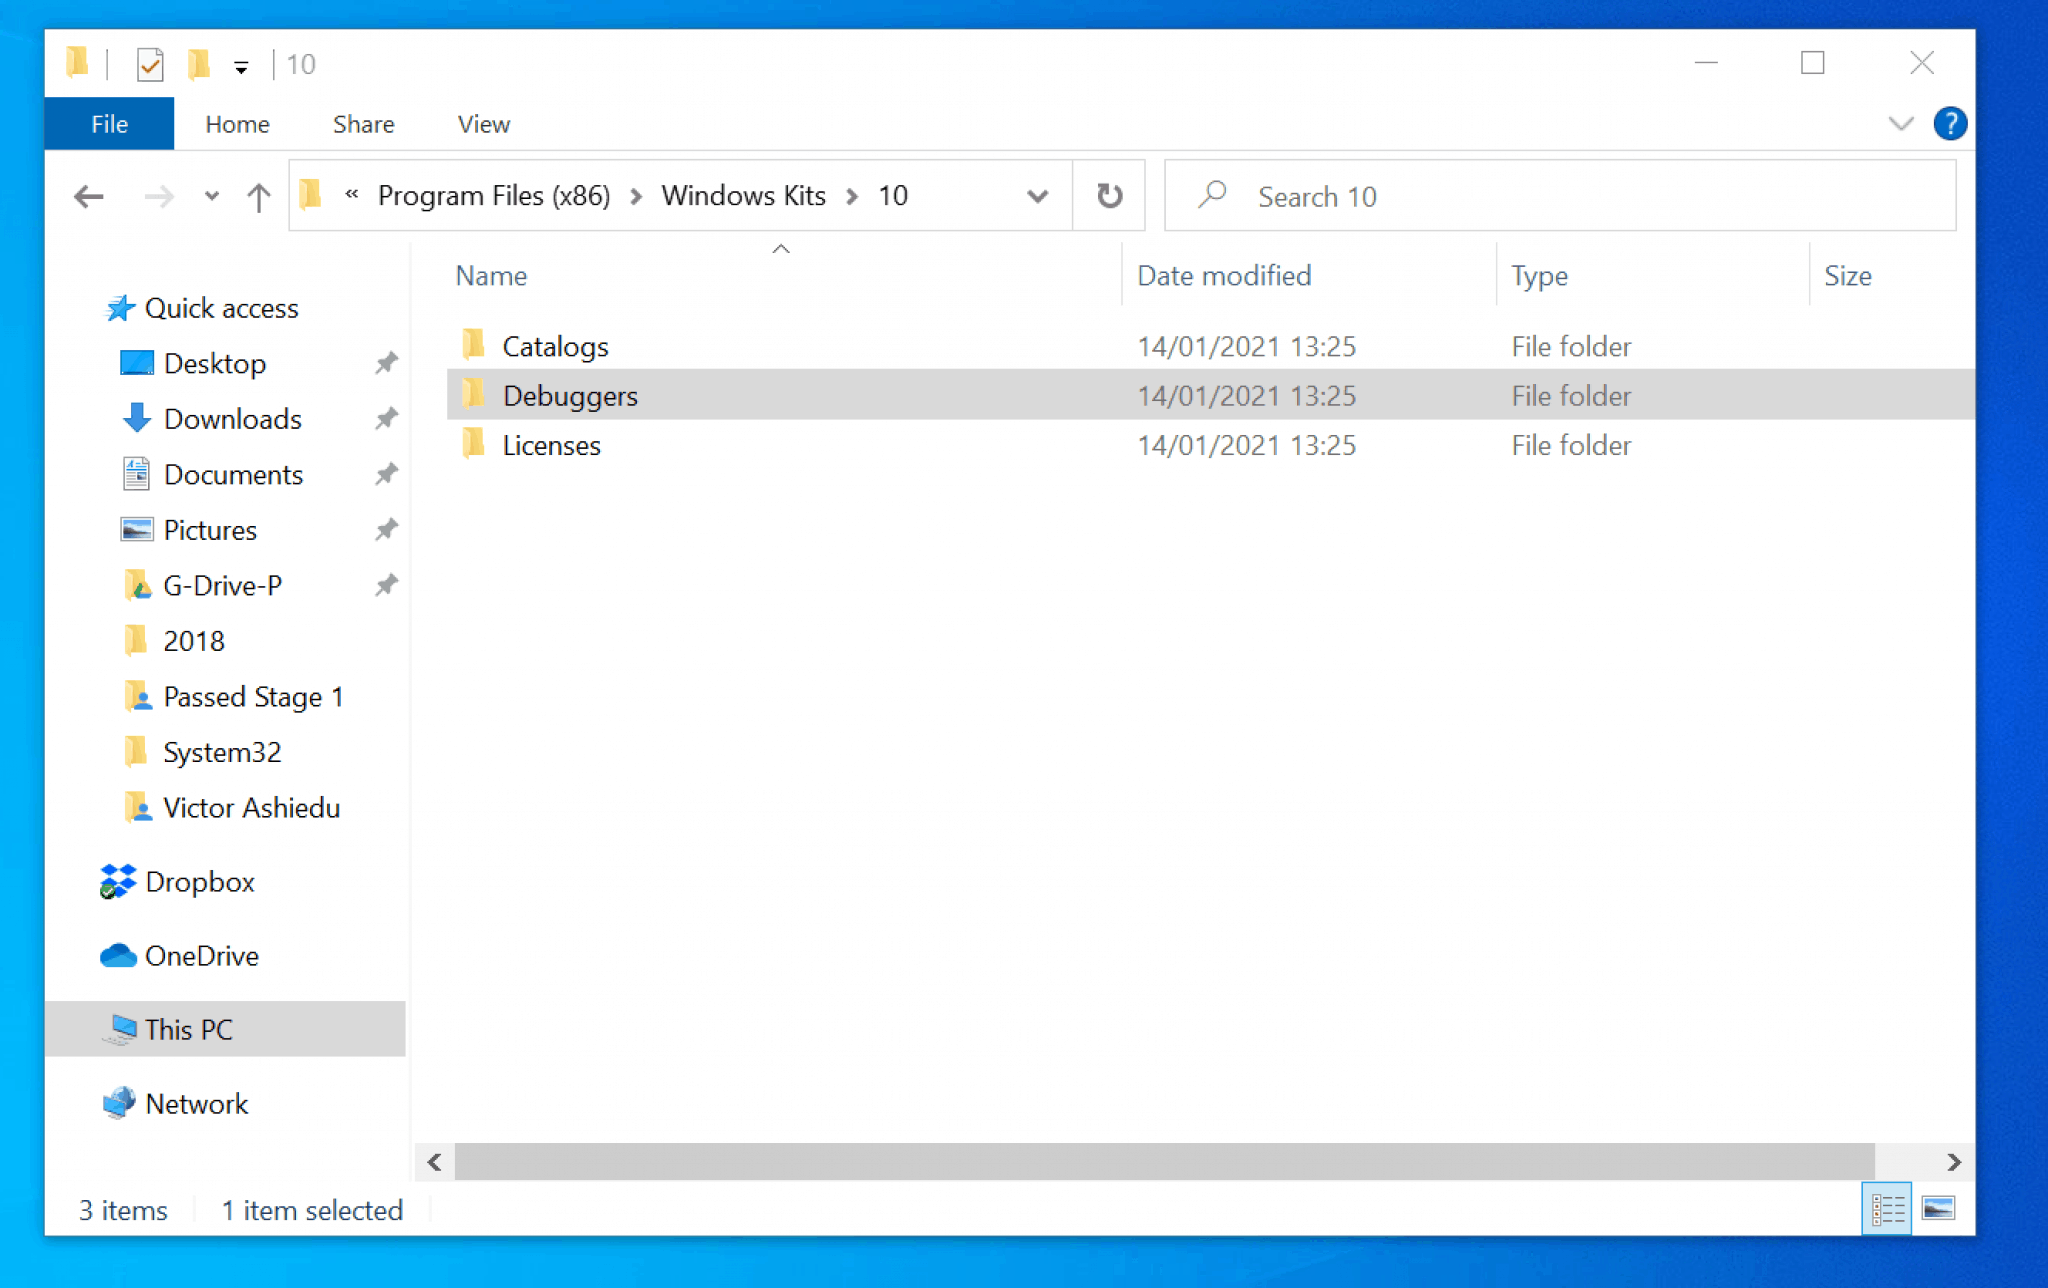The height and width of the screenshot is (1288, 2048).
Task: Click the search magnifier in Search 10 box
Action: (1211, 196)
